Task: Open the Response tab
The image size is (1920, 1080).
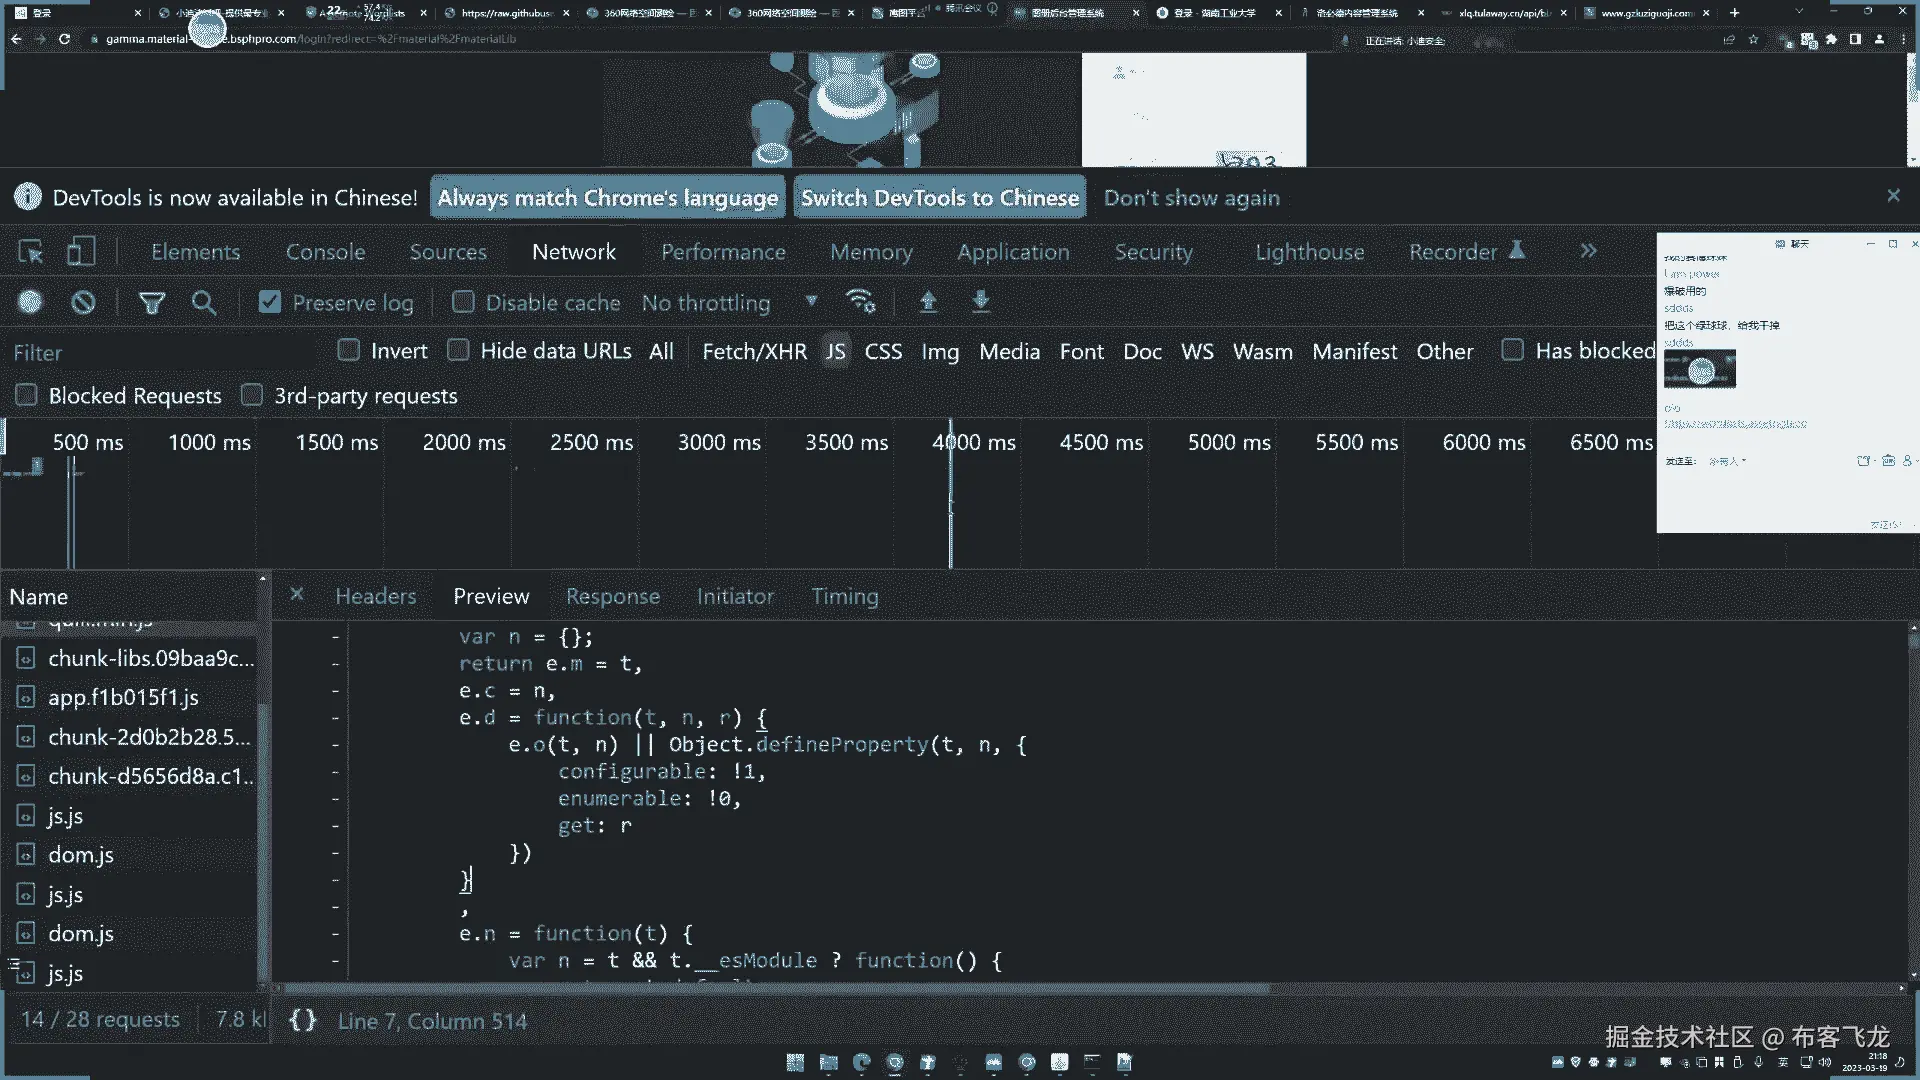Action: 612,596
